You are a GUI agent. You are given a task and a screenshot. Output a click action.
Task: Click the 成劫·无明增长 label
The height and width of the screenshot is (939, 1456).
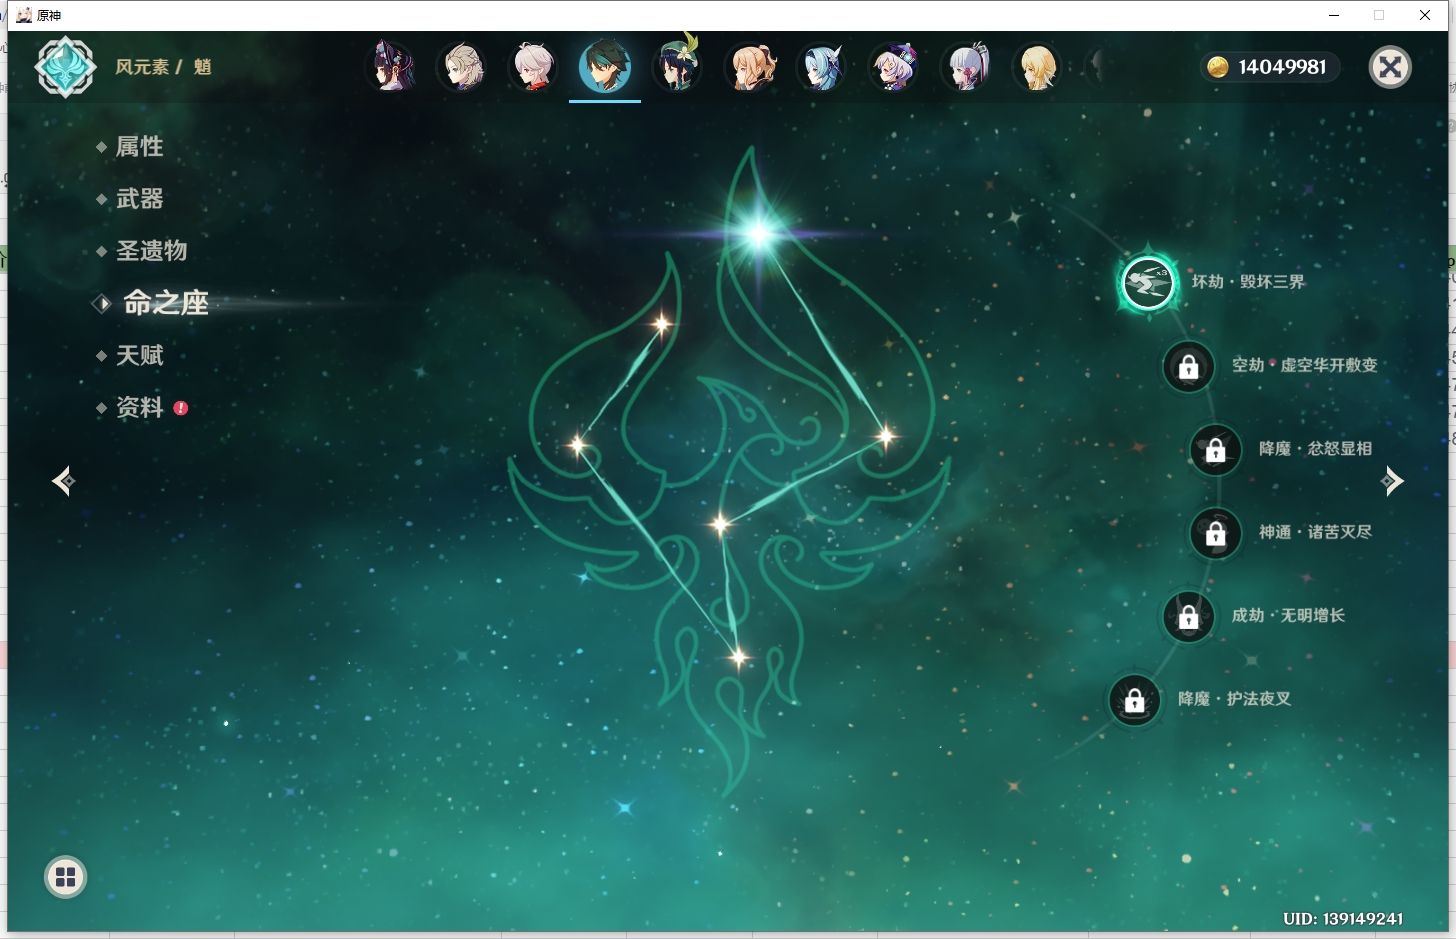coord(1288,615)
